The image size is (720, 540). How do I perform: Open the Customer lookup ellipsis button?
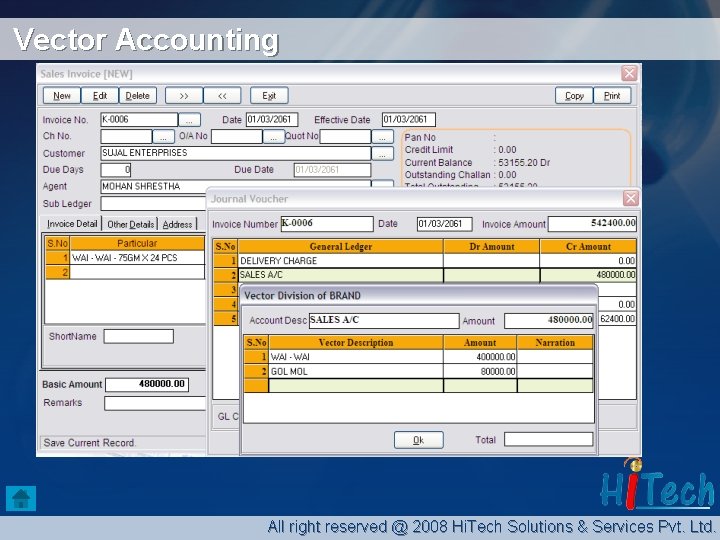tap(382, 153)
